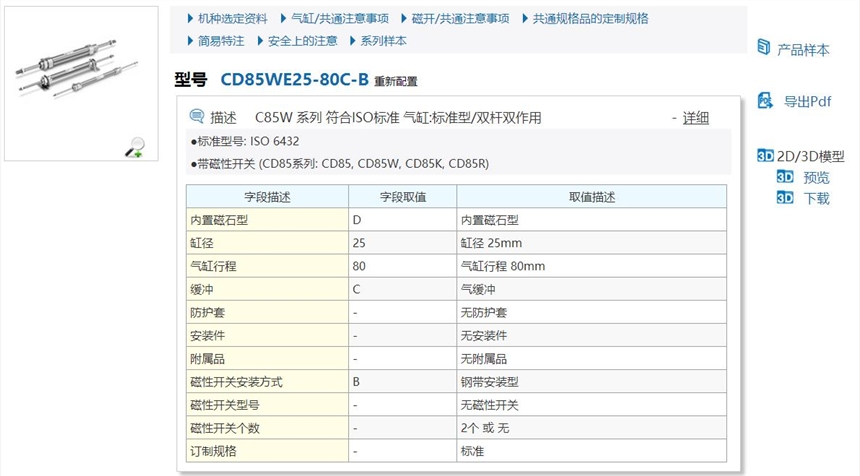This screenshot has height=476, width=860.
Task: Click the 气缸行程 field row label
Action: coord(267,266)
